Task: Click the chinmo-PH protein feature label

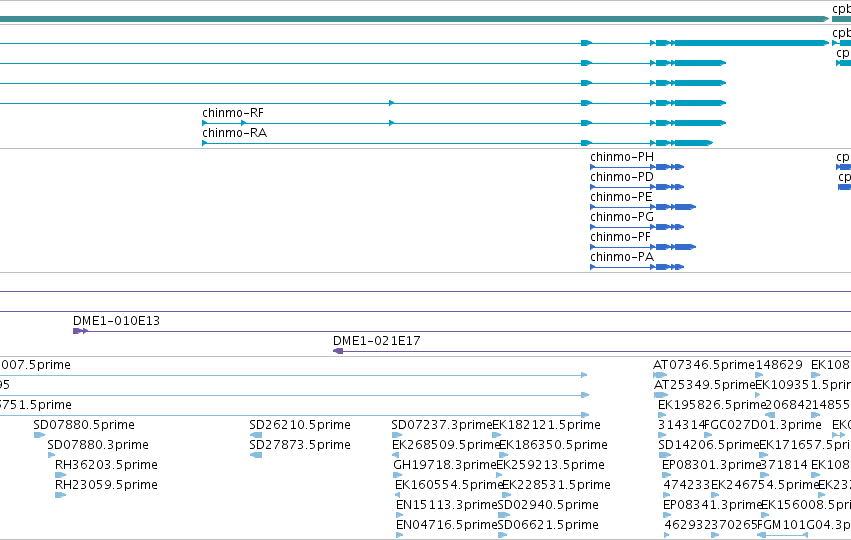Action: [622, 157]
